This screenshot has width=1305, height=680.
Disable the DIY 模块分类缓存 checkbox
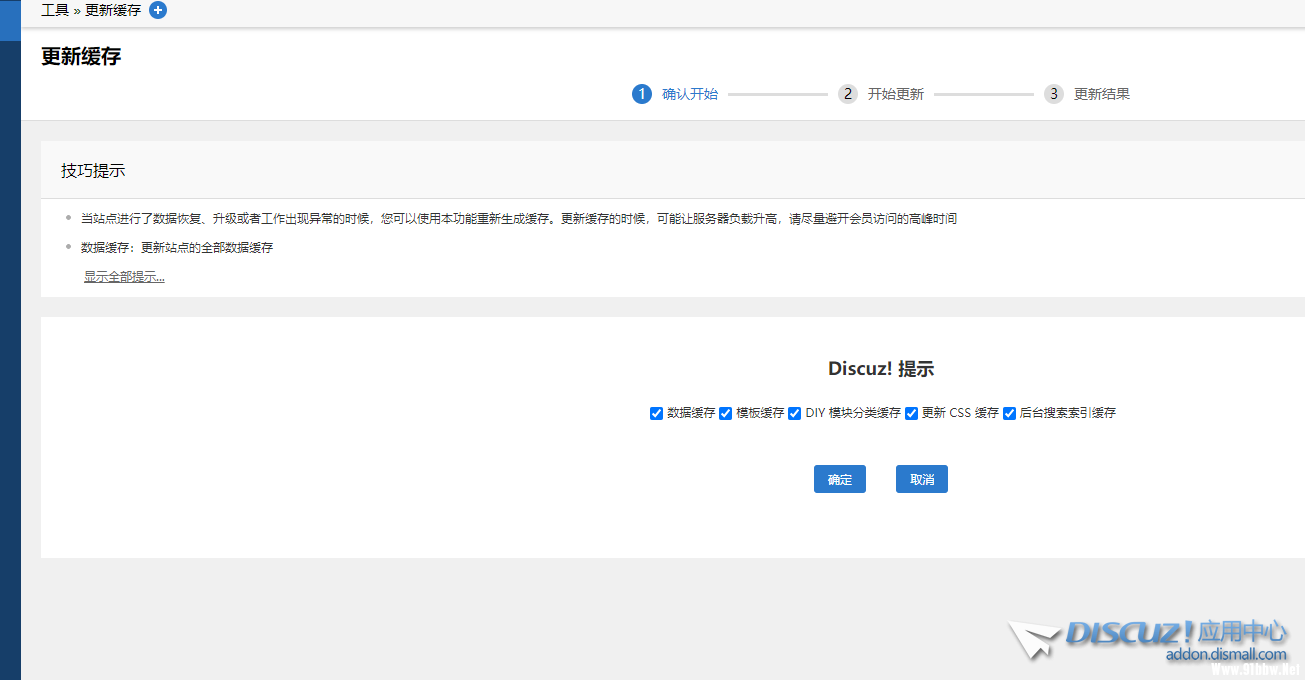795,414
